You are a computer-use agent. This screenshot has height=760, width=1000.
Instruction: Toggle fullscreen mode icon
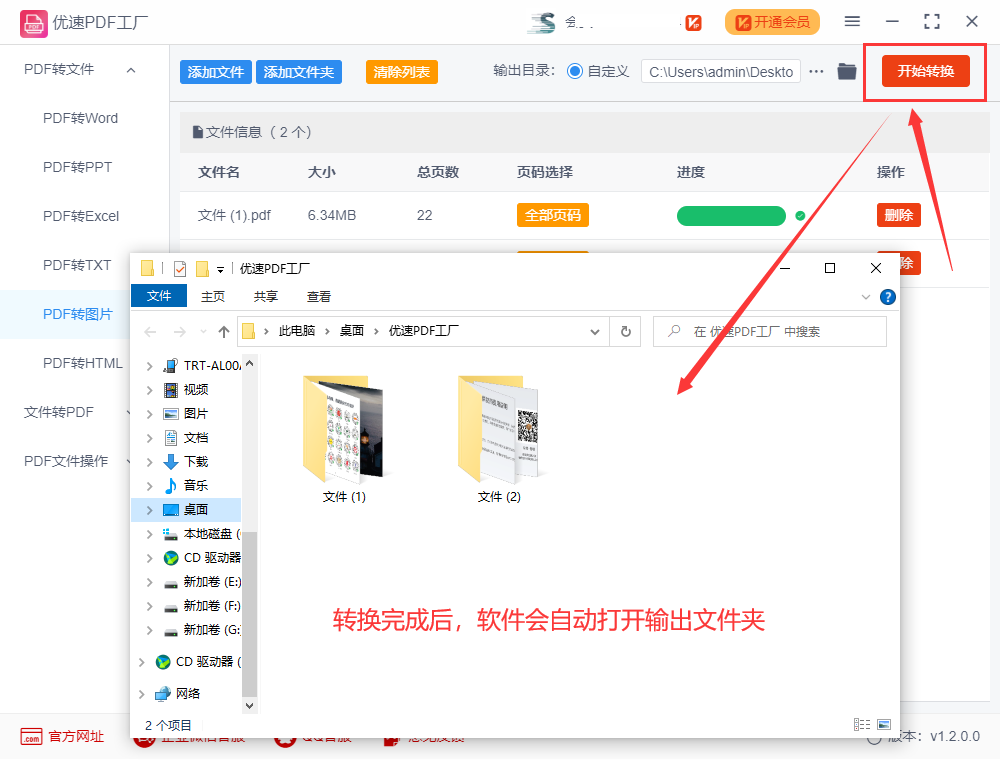pos(932,22)
